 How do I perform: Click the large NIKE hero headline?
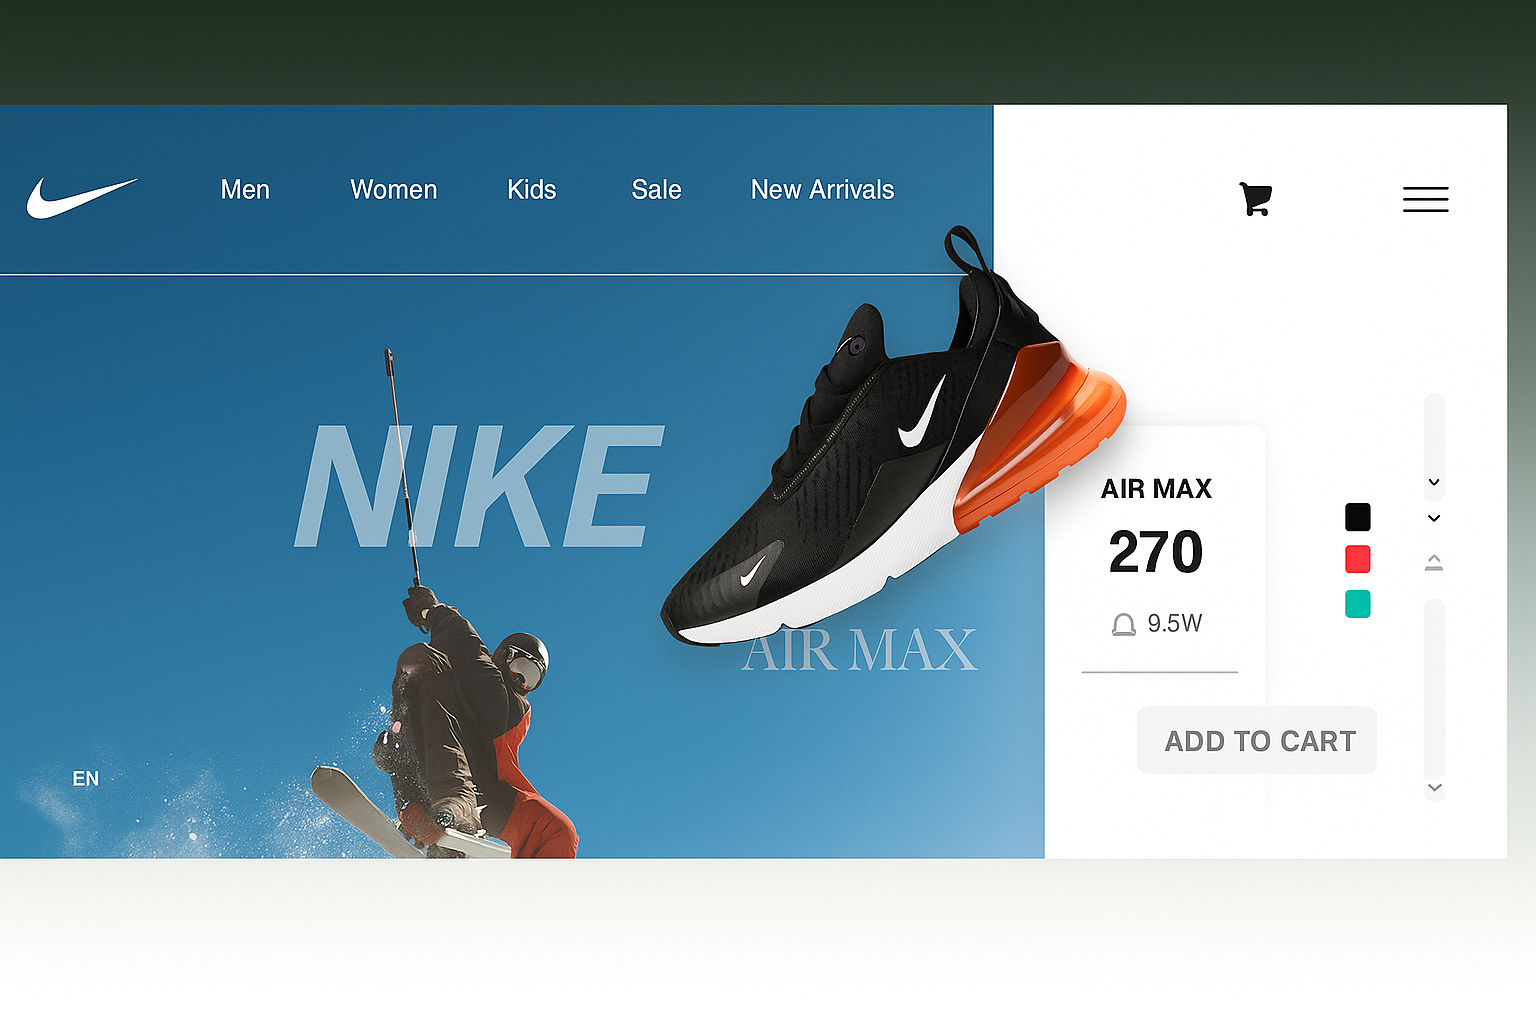480,487
